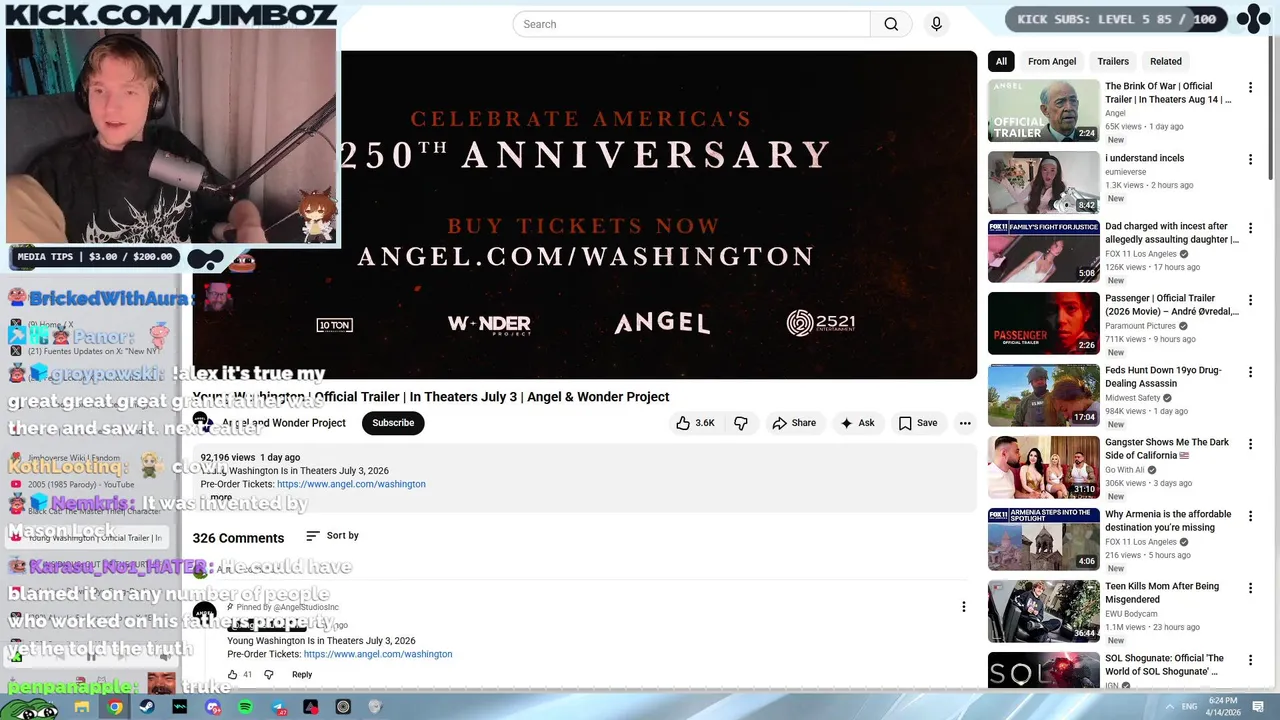Open the comments Sort by dropdown
The image size is (1280, 720).
pos(332,536)
